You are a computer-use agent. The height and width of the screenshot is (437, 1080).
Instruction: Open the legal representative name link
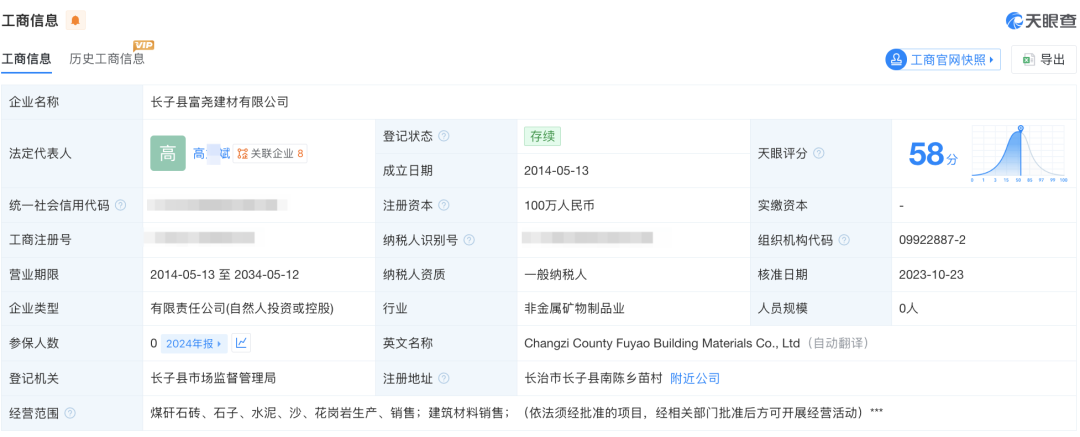click(x=211, y=153)
